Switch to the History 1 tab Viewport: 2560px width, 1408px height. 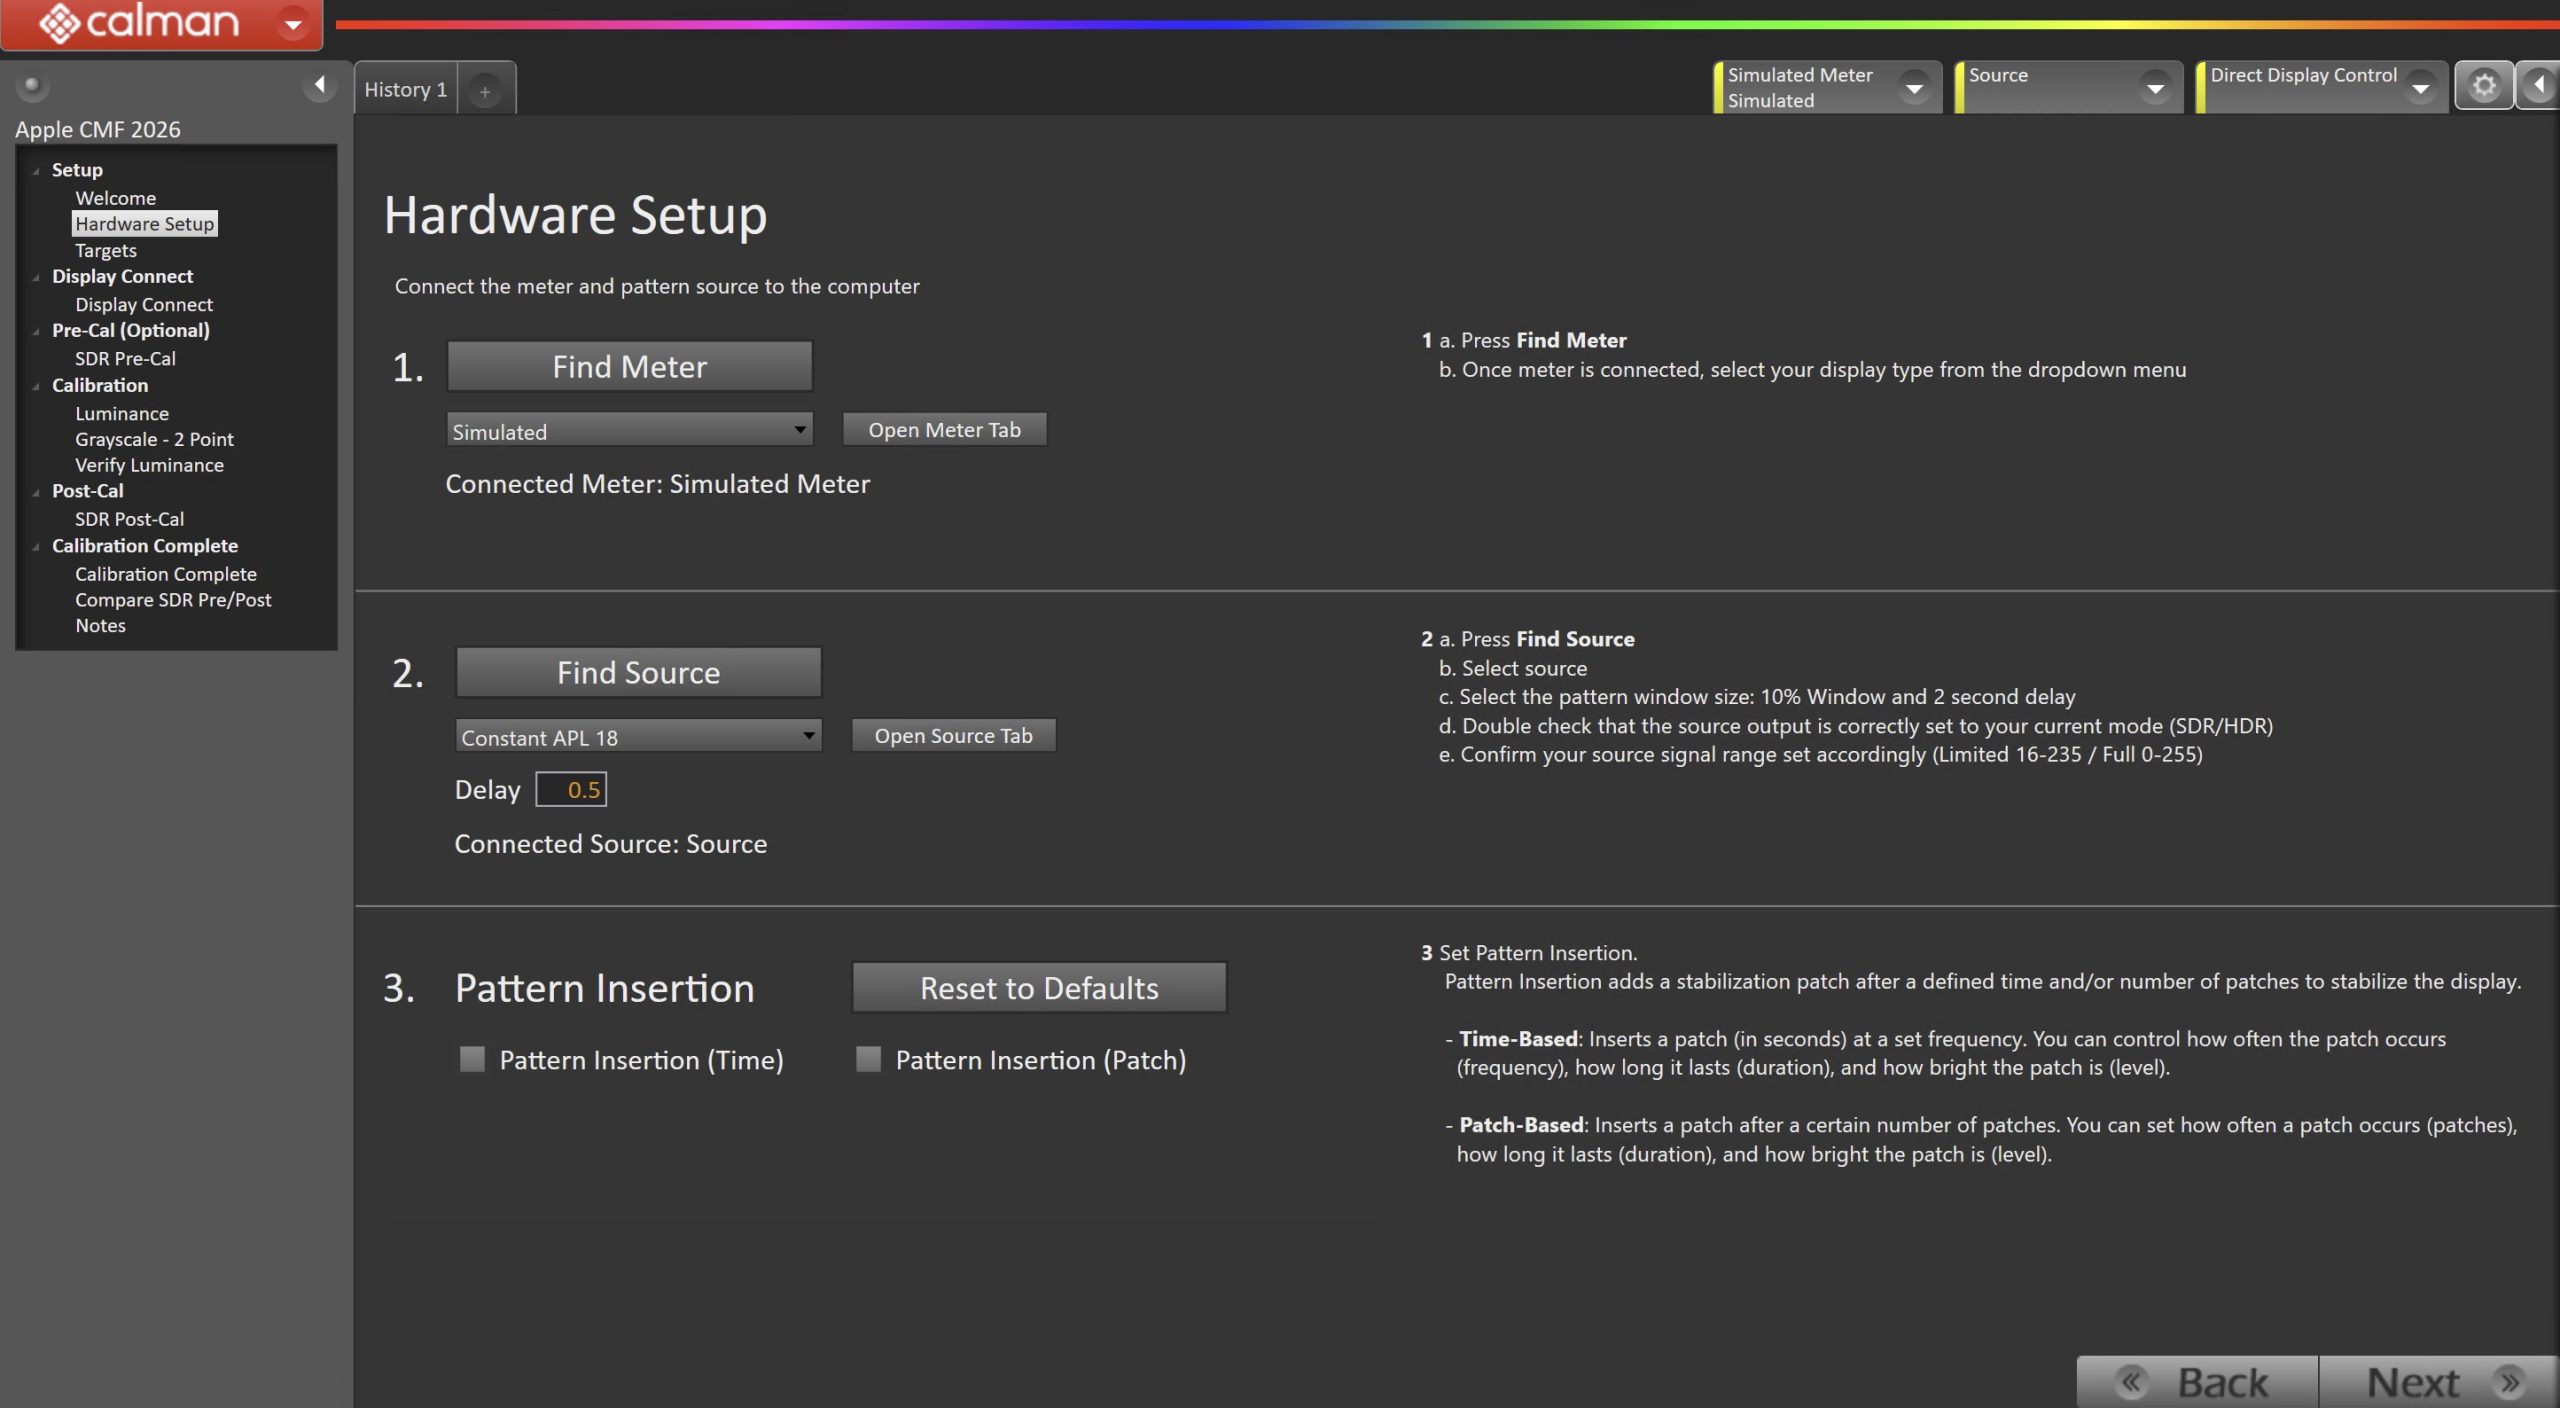[x=405, y=90]
